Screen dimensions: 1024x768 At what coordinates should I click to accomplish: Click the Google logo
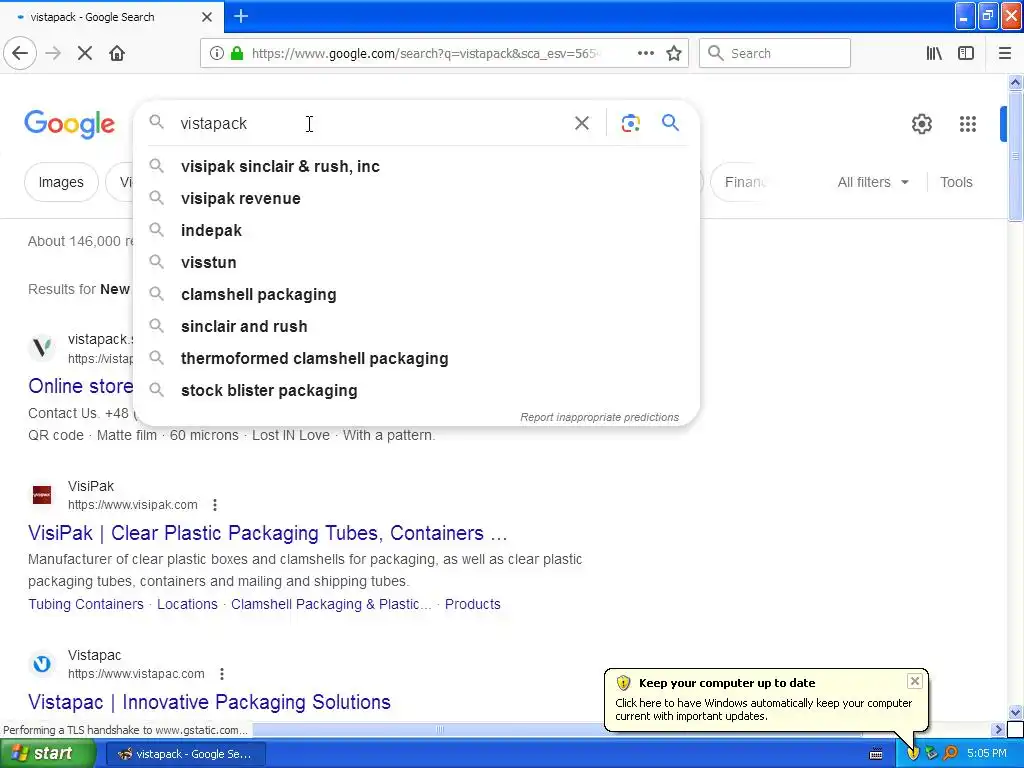click(69, 124)
